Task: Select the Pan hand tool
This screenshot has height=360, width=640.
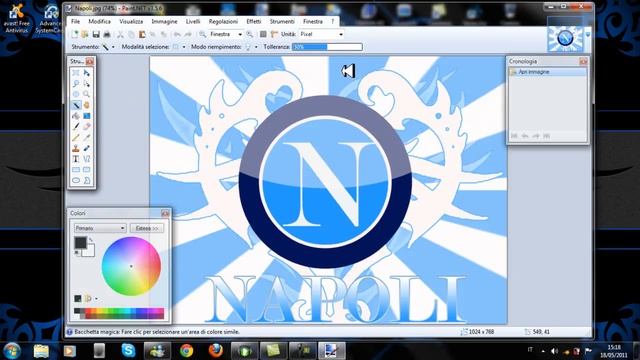Action: click(x=87, y=105)
